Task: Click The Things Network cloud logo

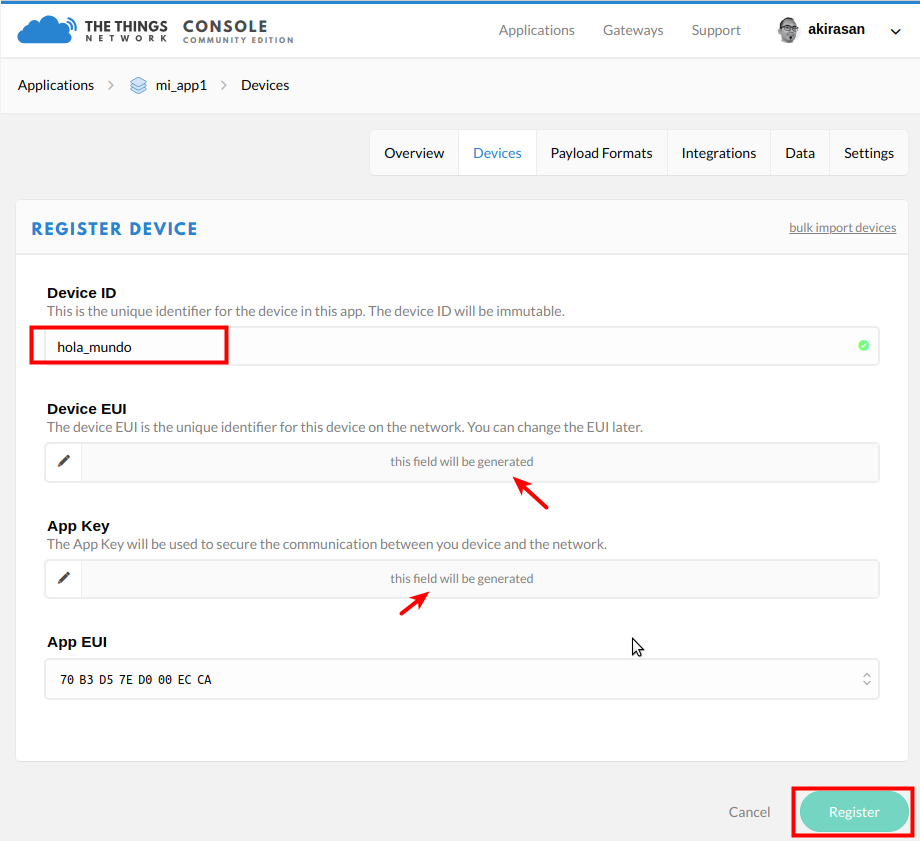Action: point(47,30)
